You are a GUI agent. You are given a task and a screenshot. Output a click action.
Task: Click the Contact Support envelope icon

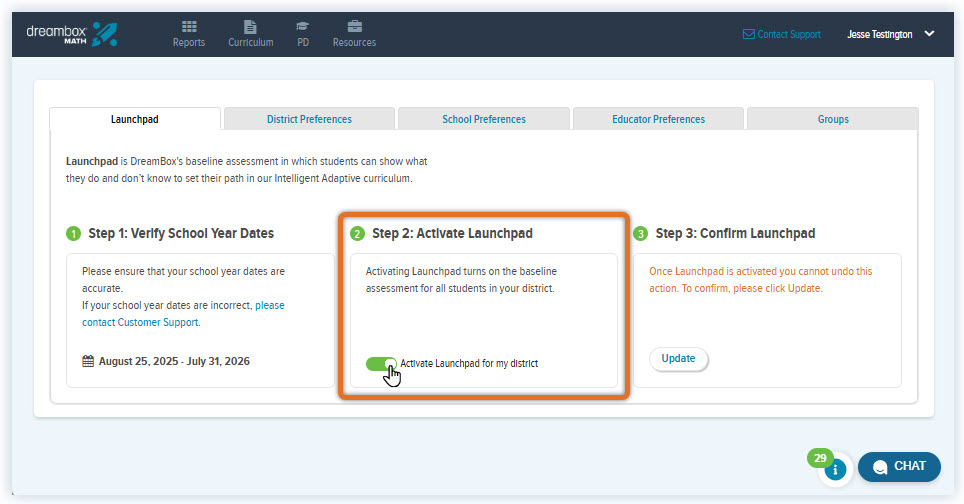click(x=748, y=34)
